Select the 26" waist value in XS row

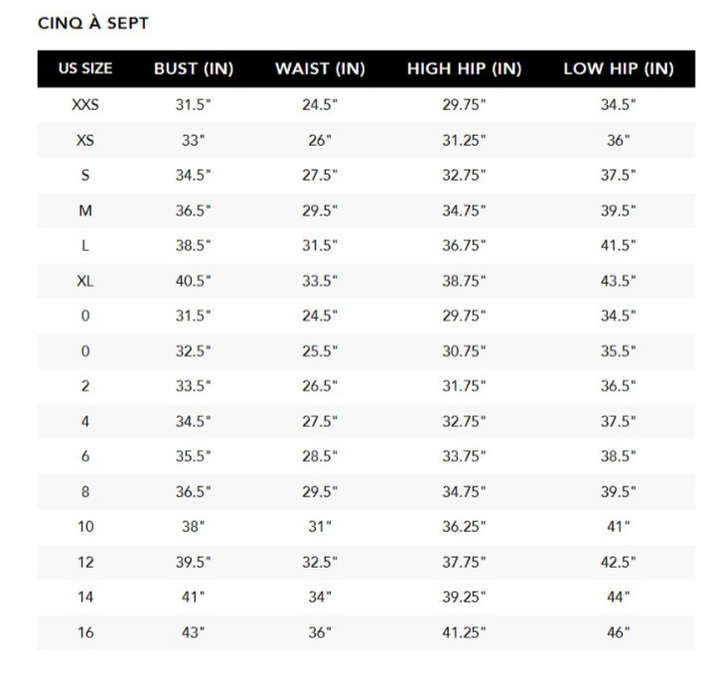[320, 141]
